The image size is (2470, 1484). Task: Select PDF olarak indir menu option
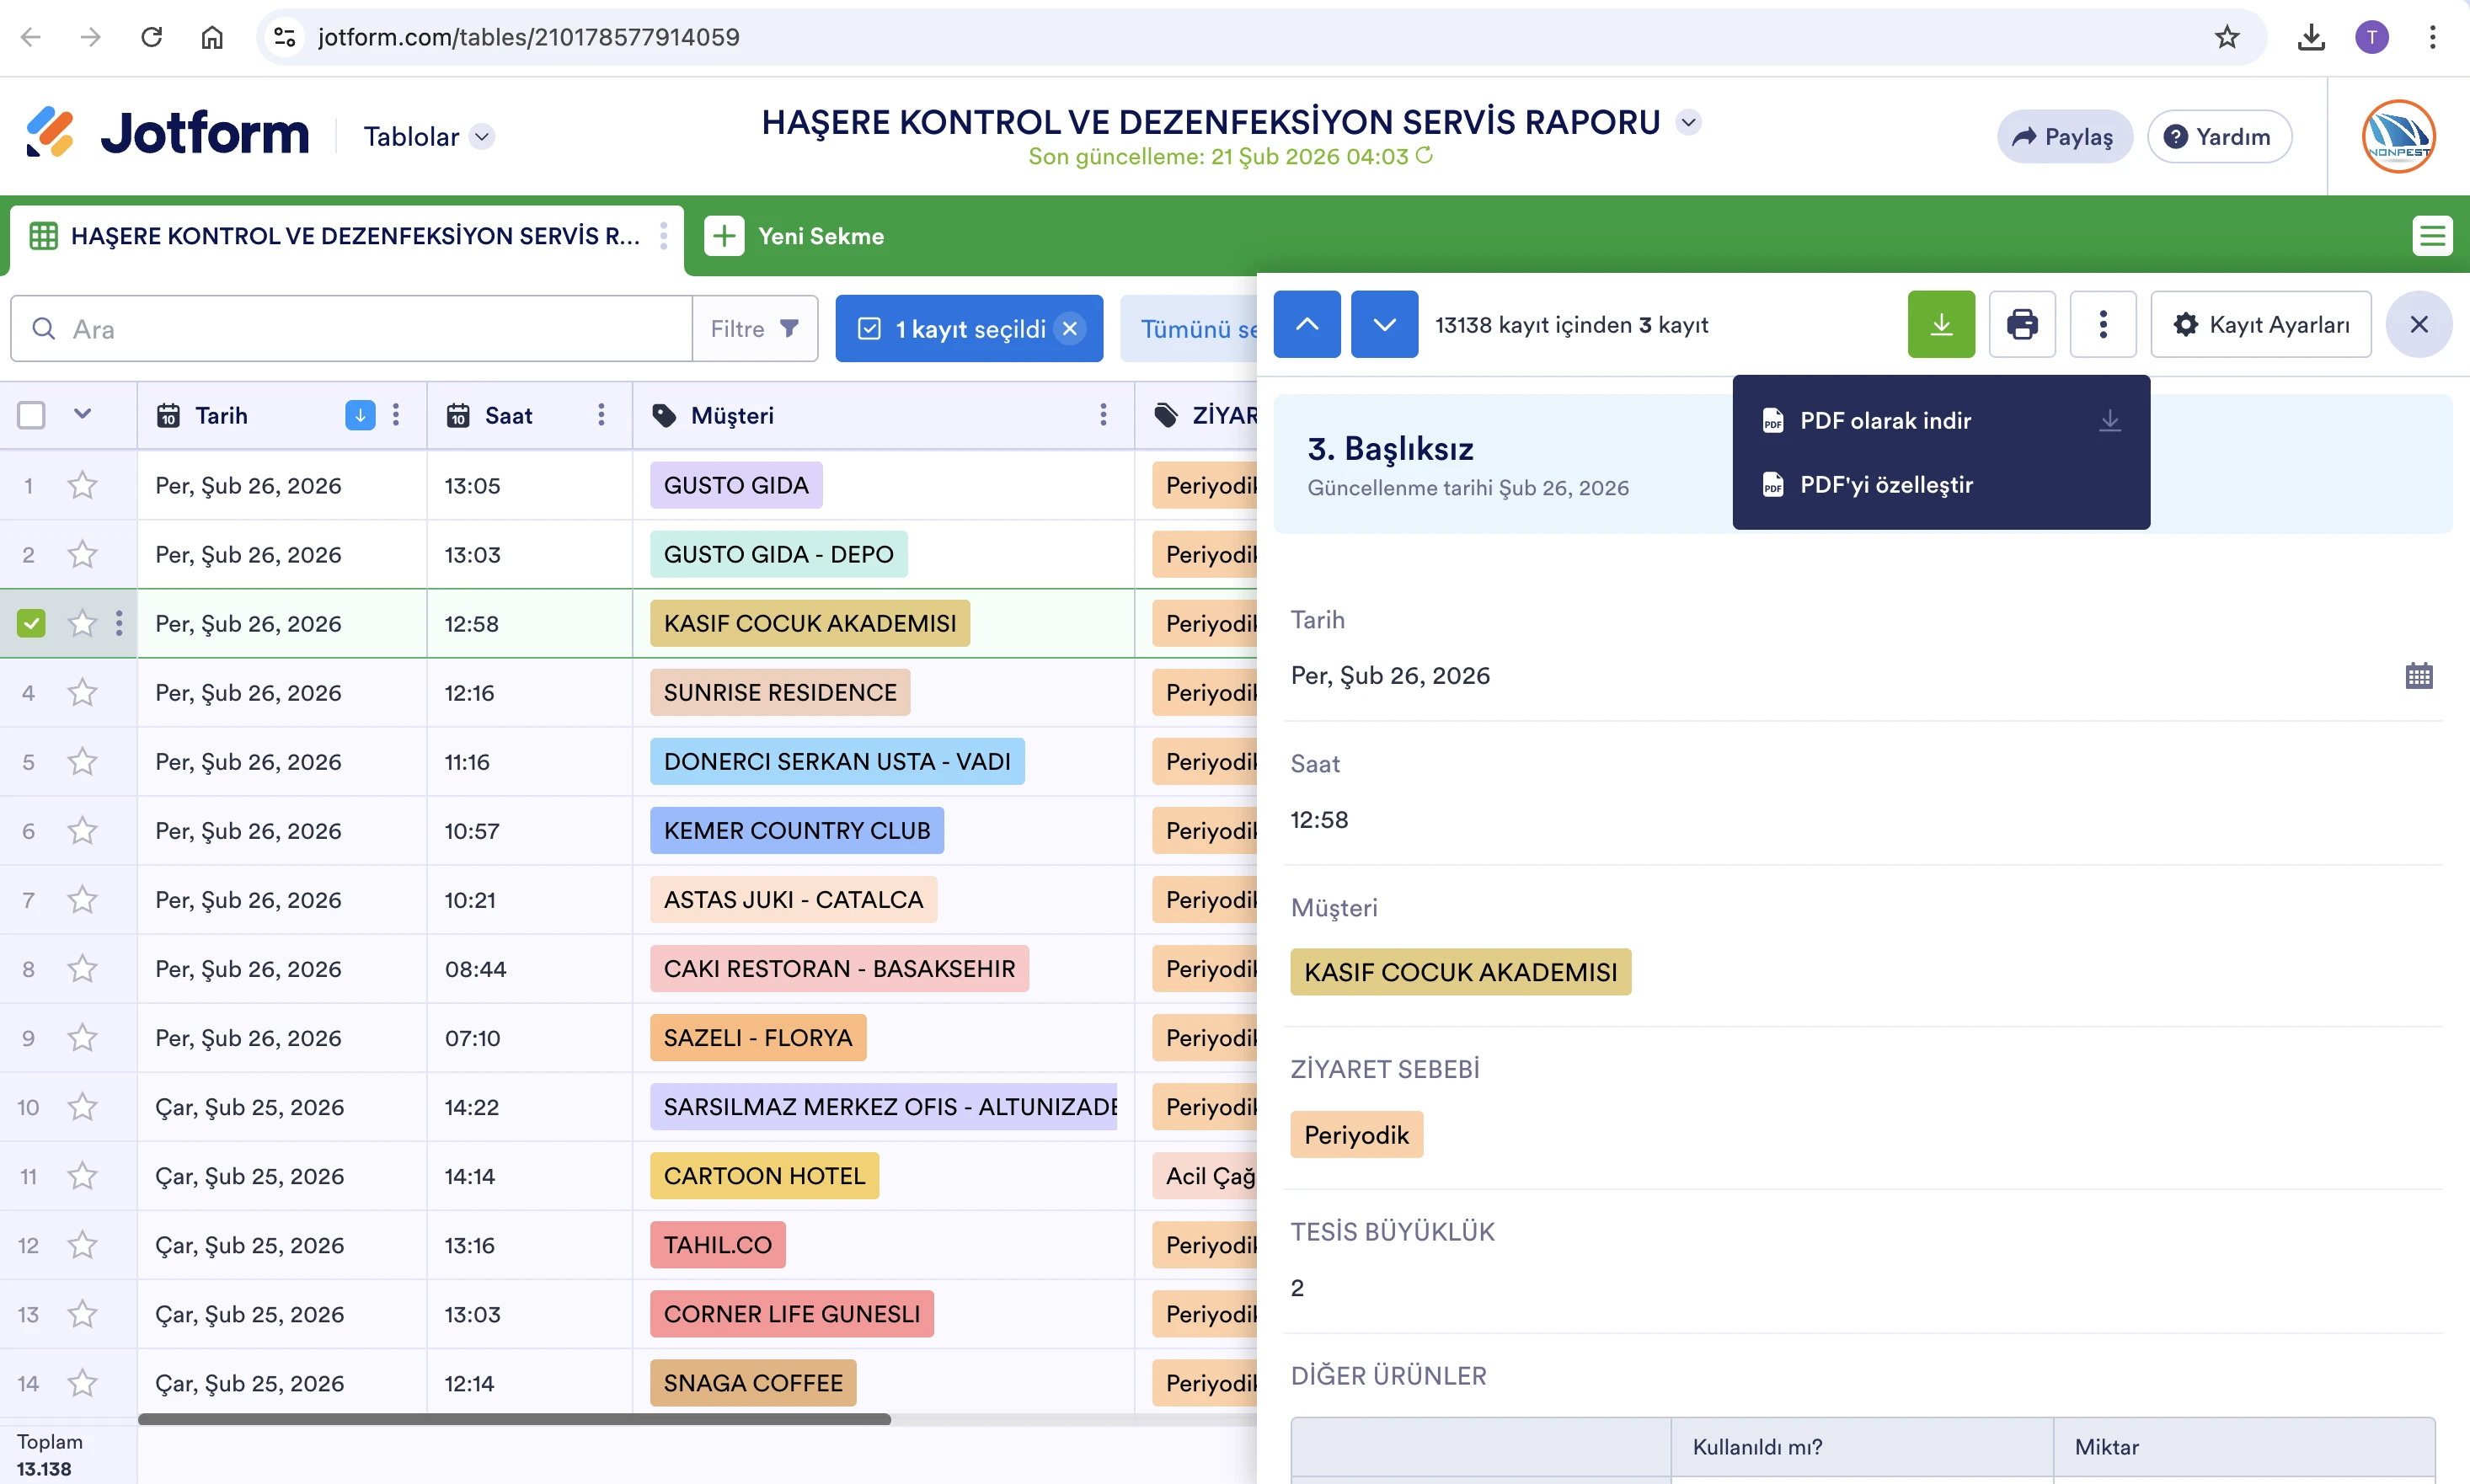(x=1885, y=421)
